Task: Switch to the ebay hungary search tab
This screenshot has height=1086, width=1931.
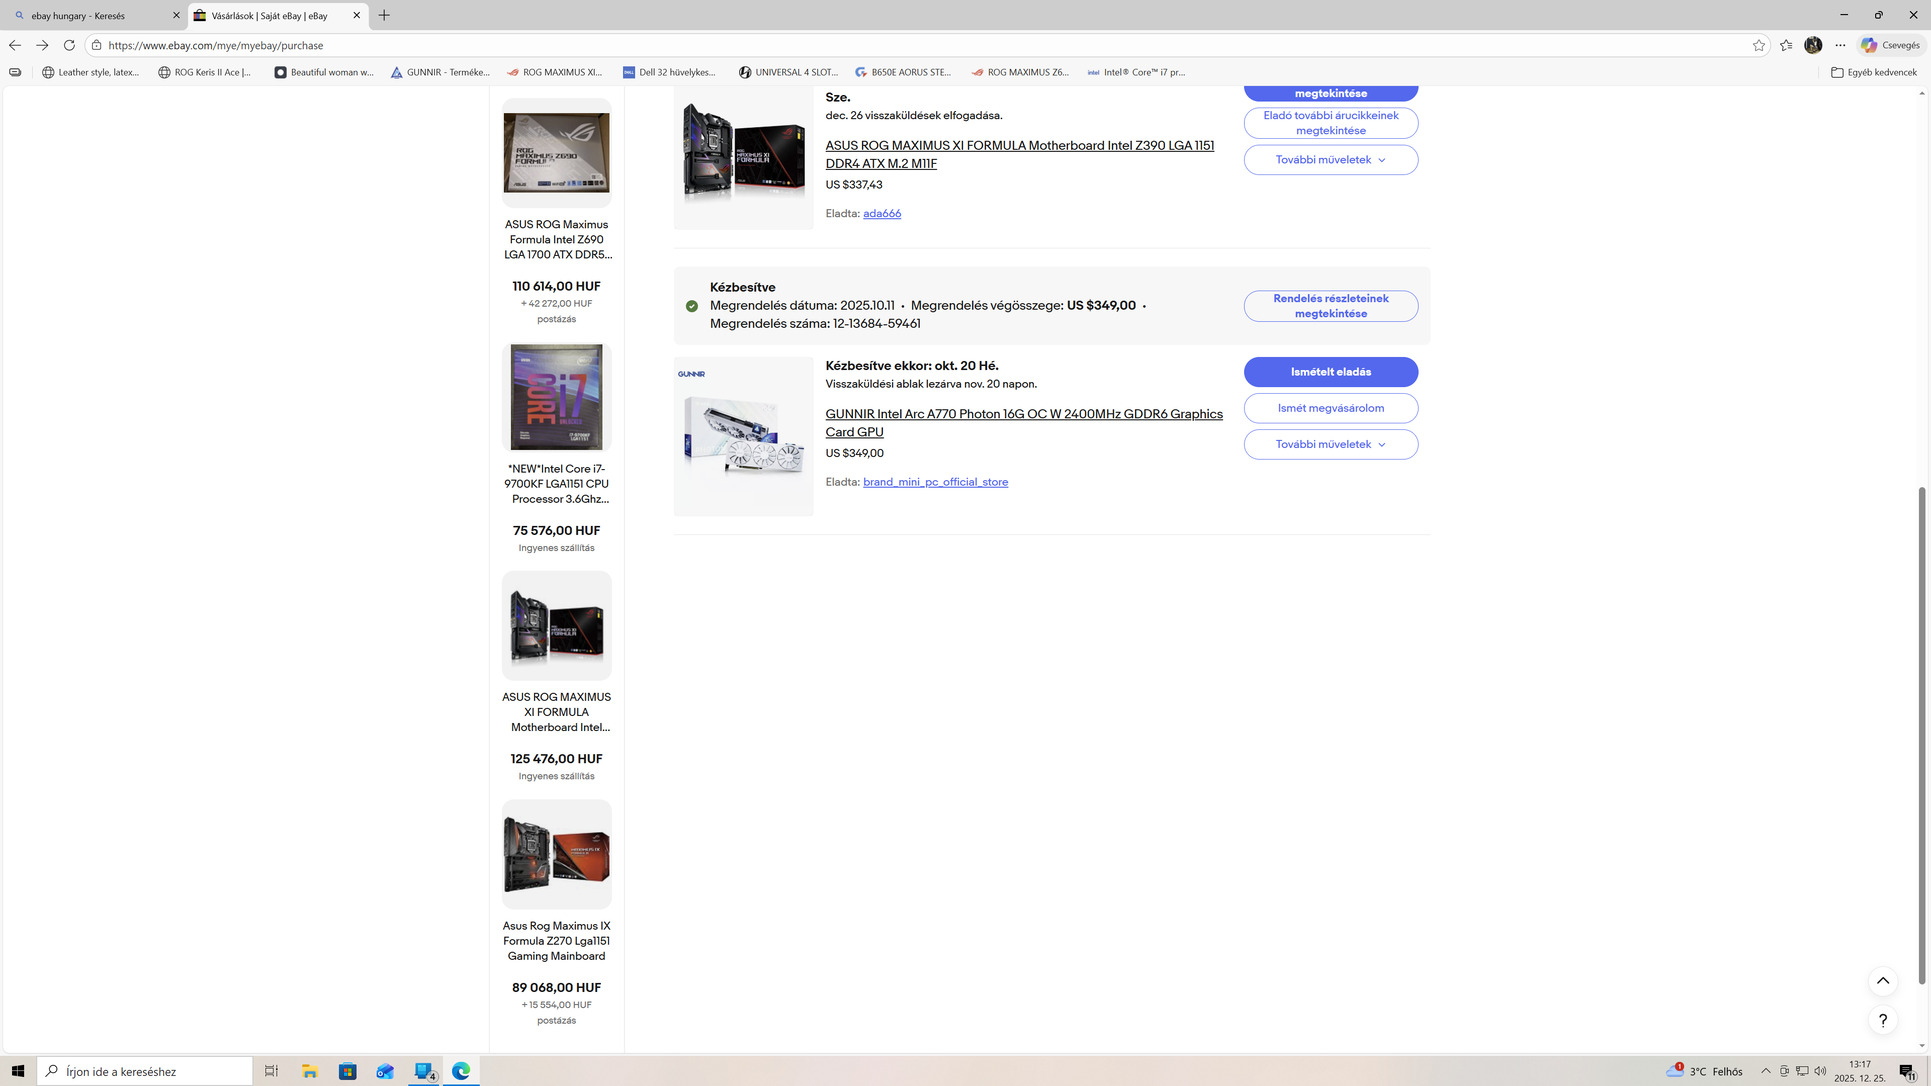Action: pyautogui.click(x=90, y=16)
